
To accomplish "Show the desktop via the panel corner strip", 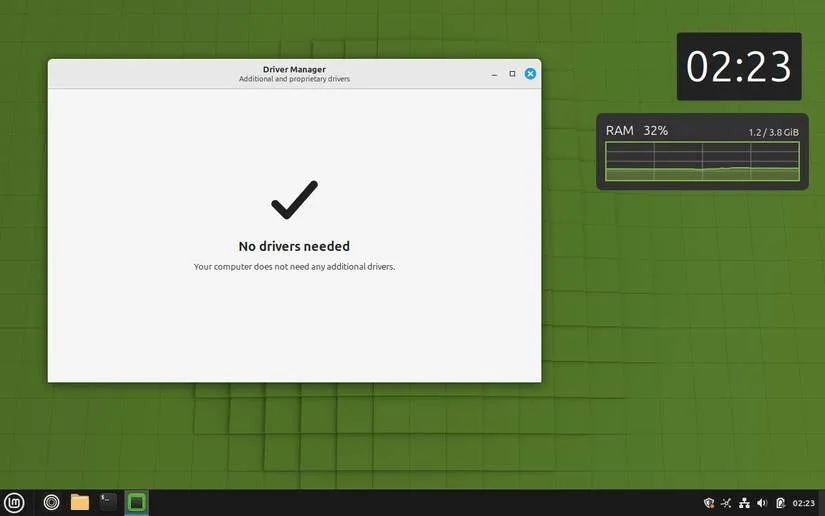I will [821, 503].
